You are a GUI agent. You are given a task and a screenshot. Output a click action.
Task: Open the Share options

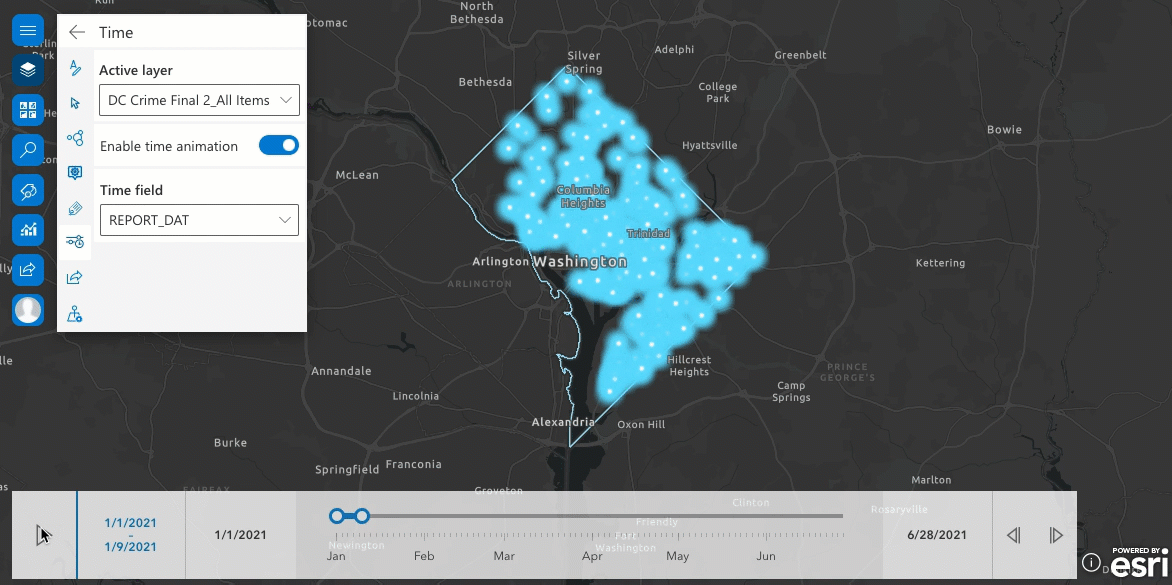click(28, 270)
